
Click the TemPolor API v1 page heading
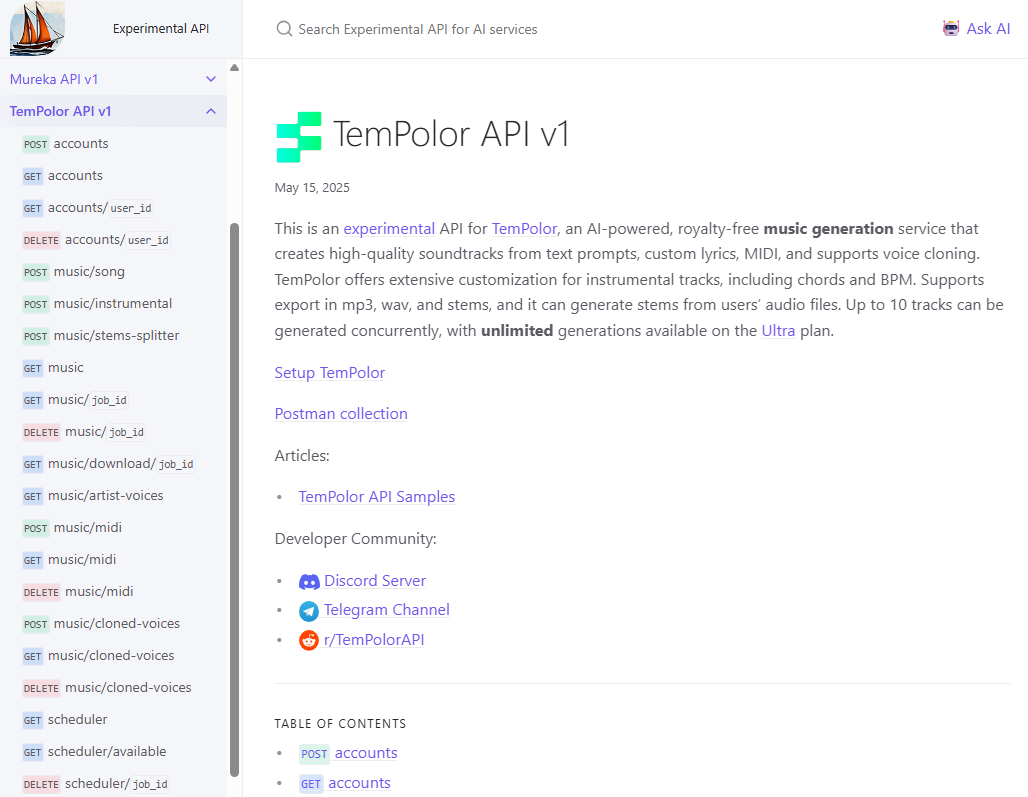(x=451, y=134)
